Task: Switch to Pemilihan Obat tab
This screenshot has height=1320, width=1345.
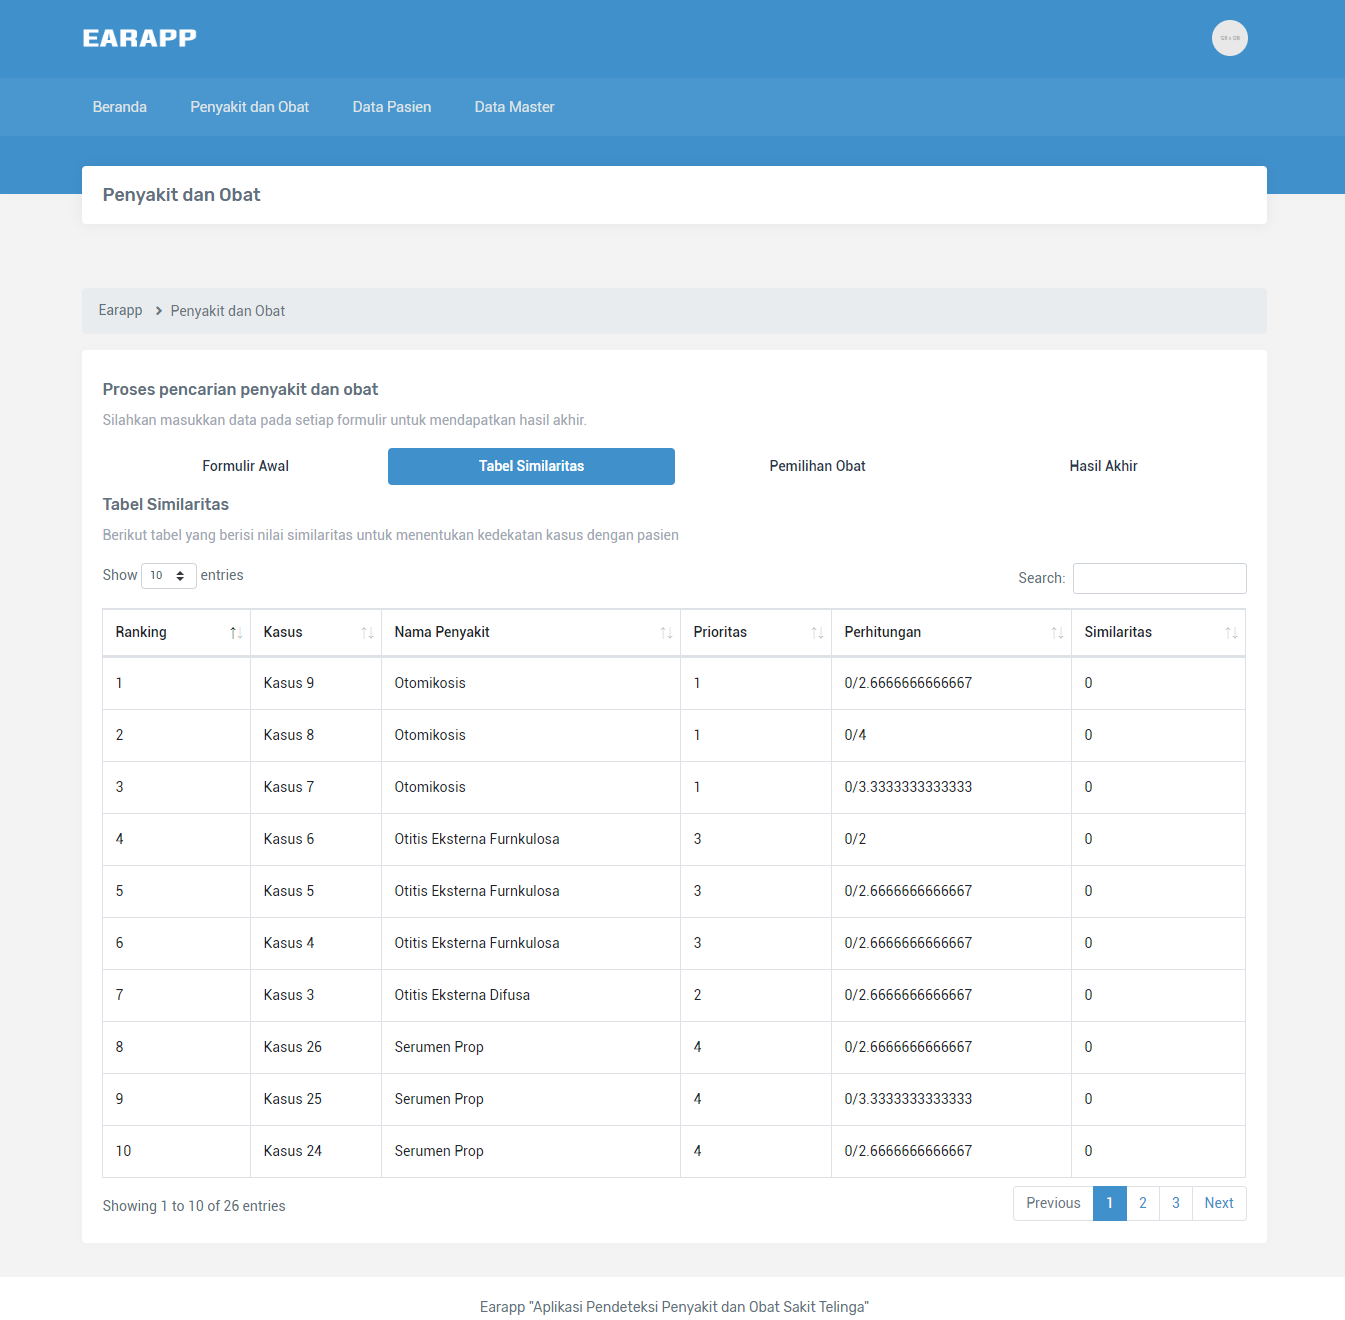Action: coord(817,466)
